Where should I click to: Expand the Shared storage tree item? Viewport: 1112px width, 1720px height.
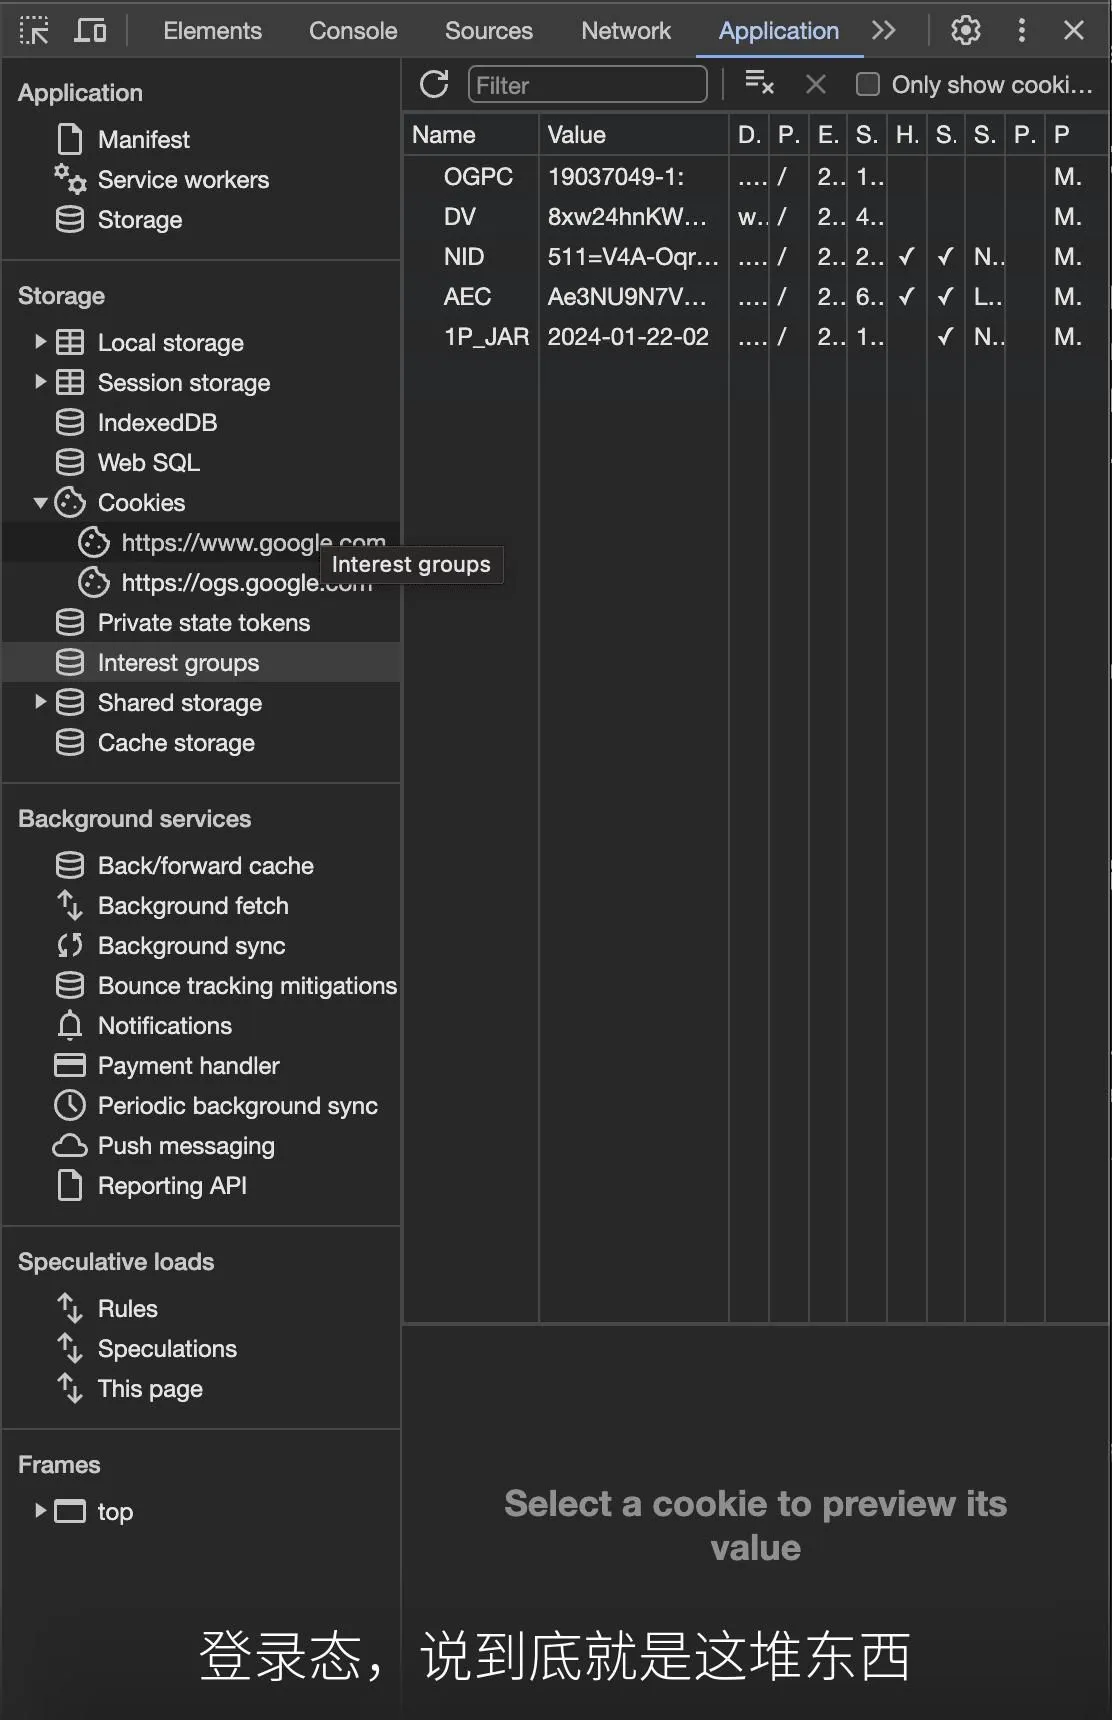41,702
